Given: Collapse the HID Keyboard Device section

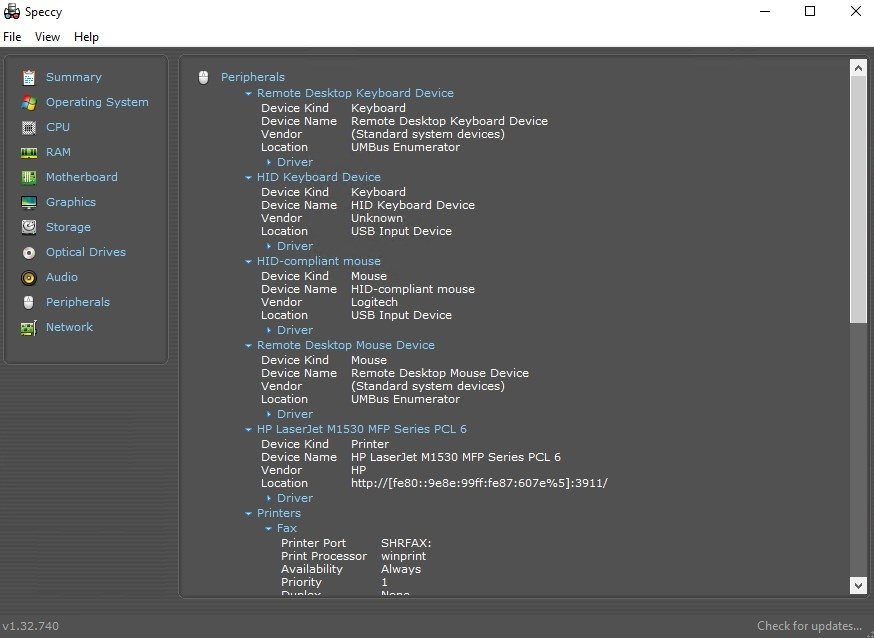Looking at the screenshot, I should tap(248, 178).
